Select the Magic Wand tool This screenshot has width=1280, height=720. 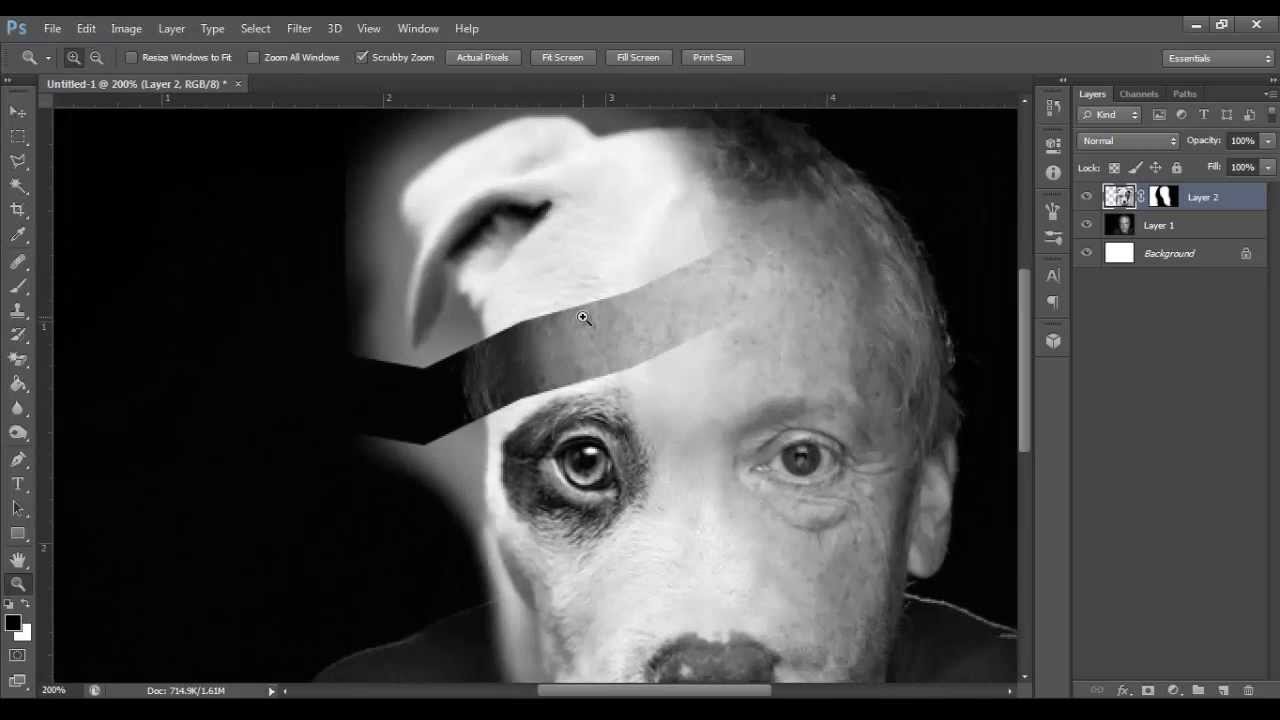[x=18, y=186]
